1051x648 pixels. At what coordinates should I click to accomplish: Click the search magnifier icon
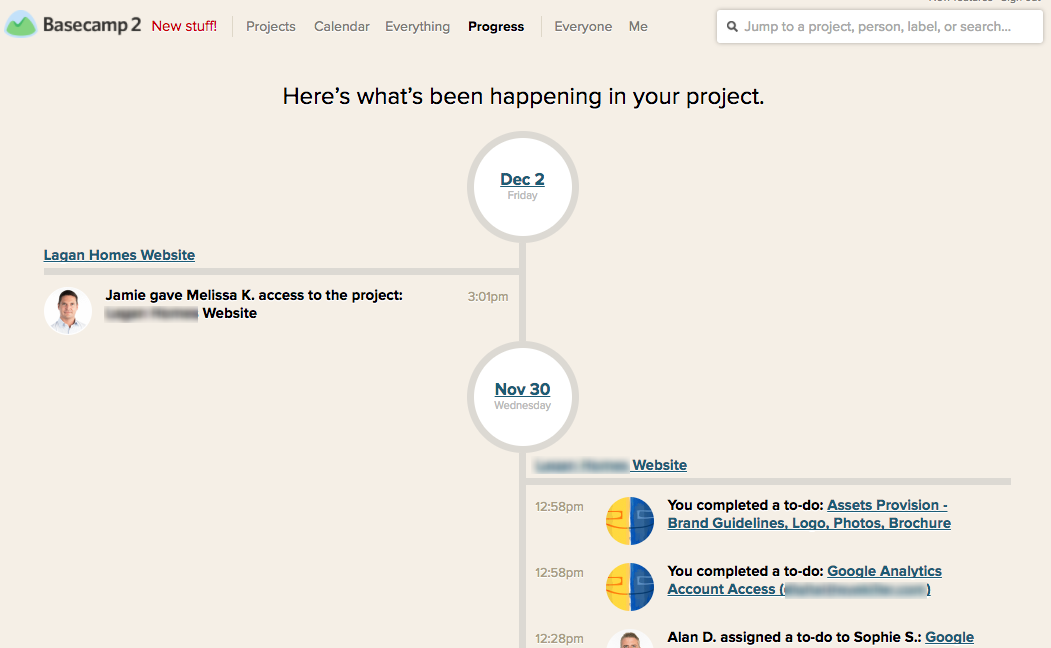point(732,27)
